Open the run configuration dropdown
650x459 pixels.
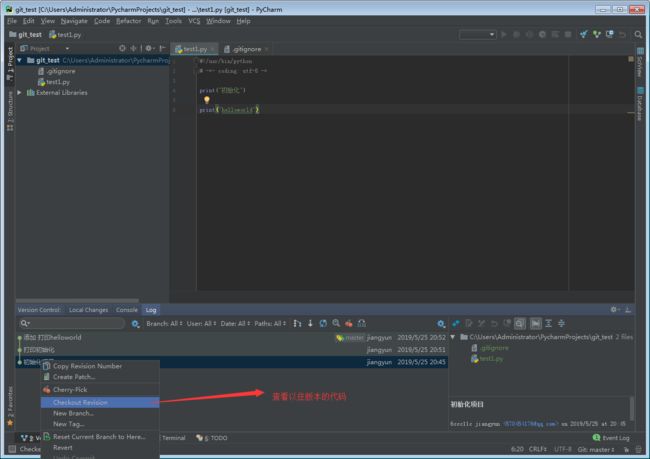[477, 34]
